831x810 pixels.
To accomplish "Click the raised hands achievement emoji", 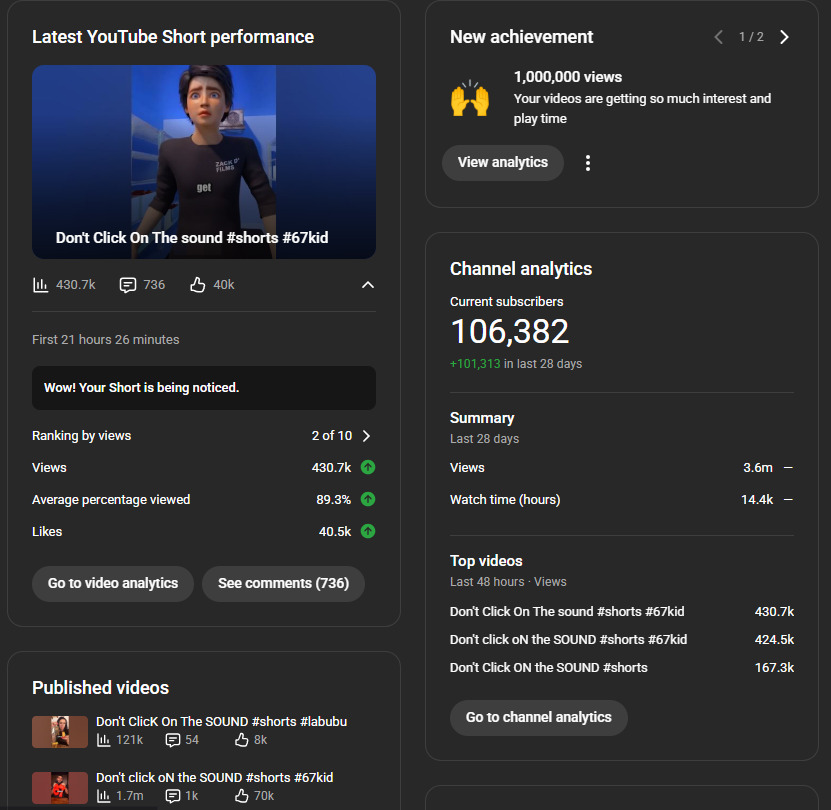I will click(x=469, y=99).
